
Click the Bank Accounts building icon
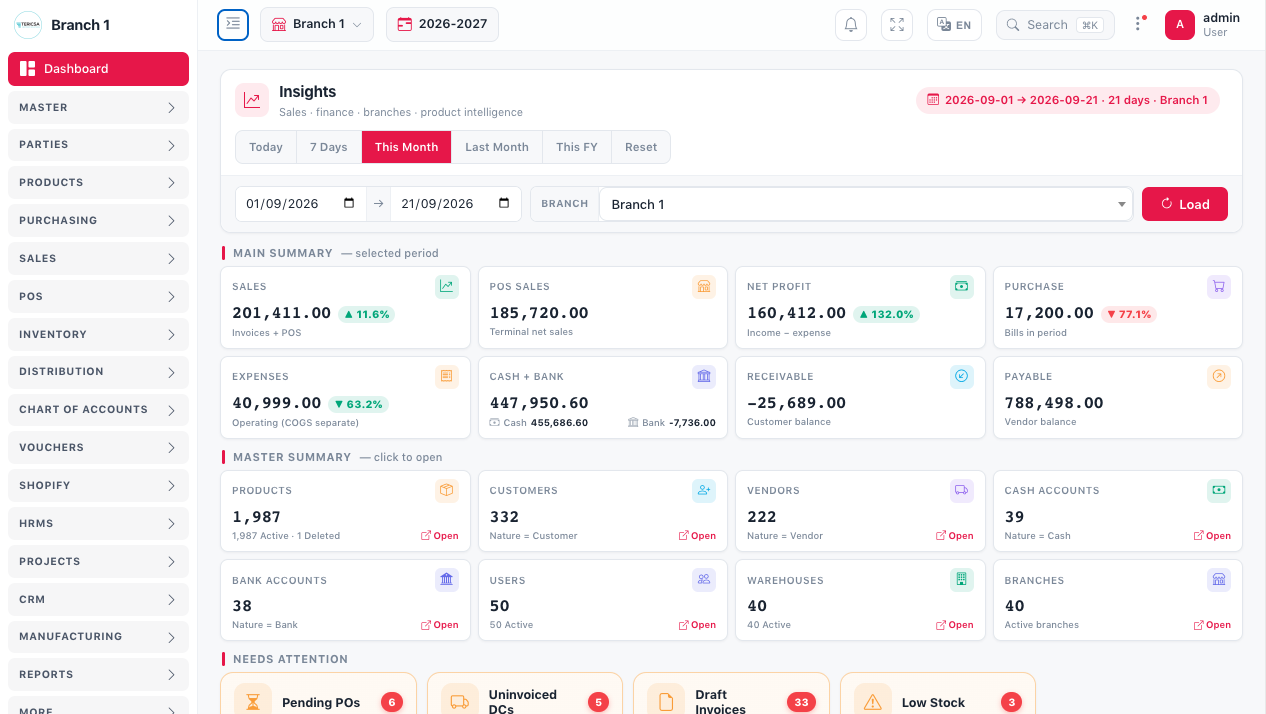point(447,580)
